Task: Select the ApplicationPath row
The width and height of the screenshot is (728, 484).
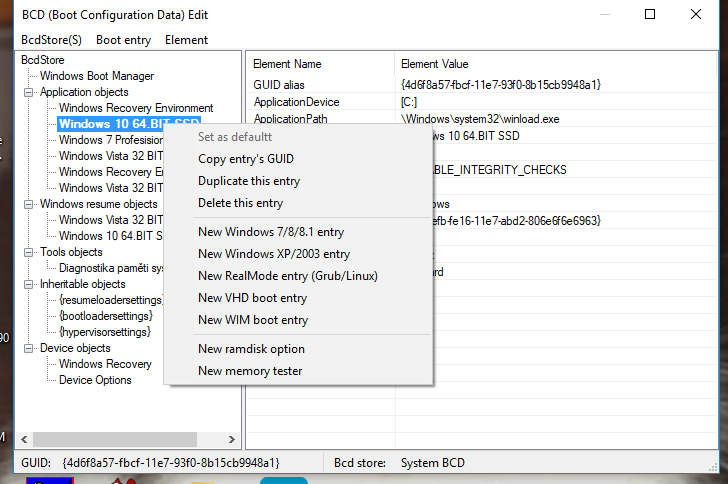Action: pyautogui.click(x=482, y=119)
